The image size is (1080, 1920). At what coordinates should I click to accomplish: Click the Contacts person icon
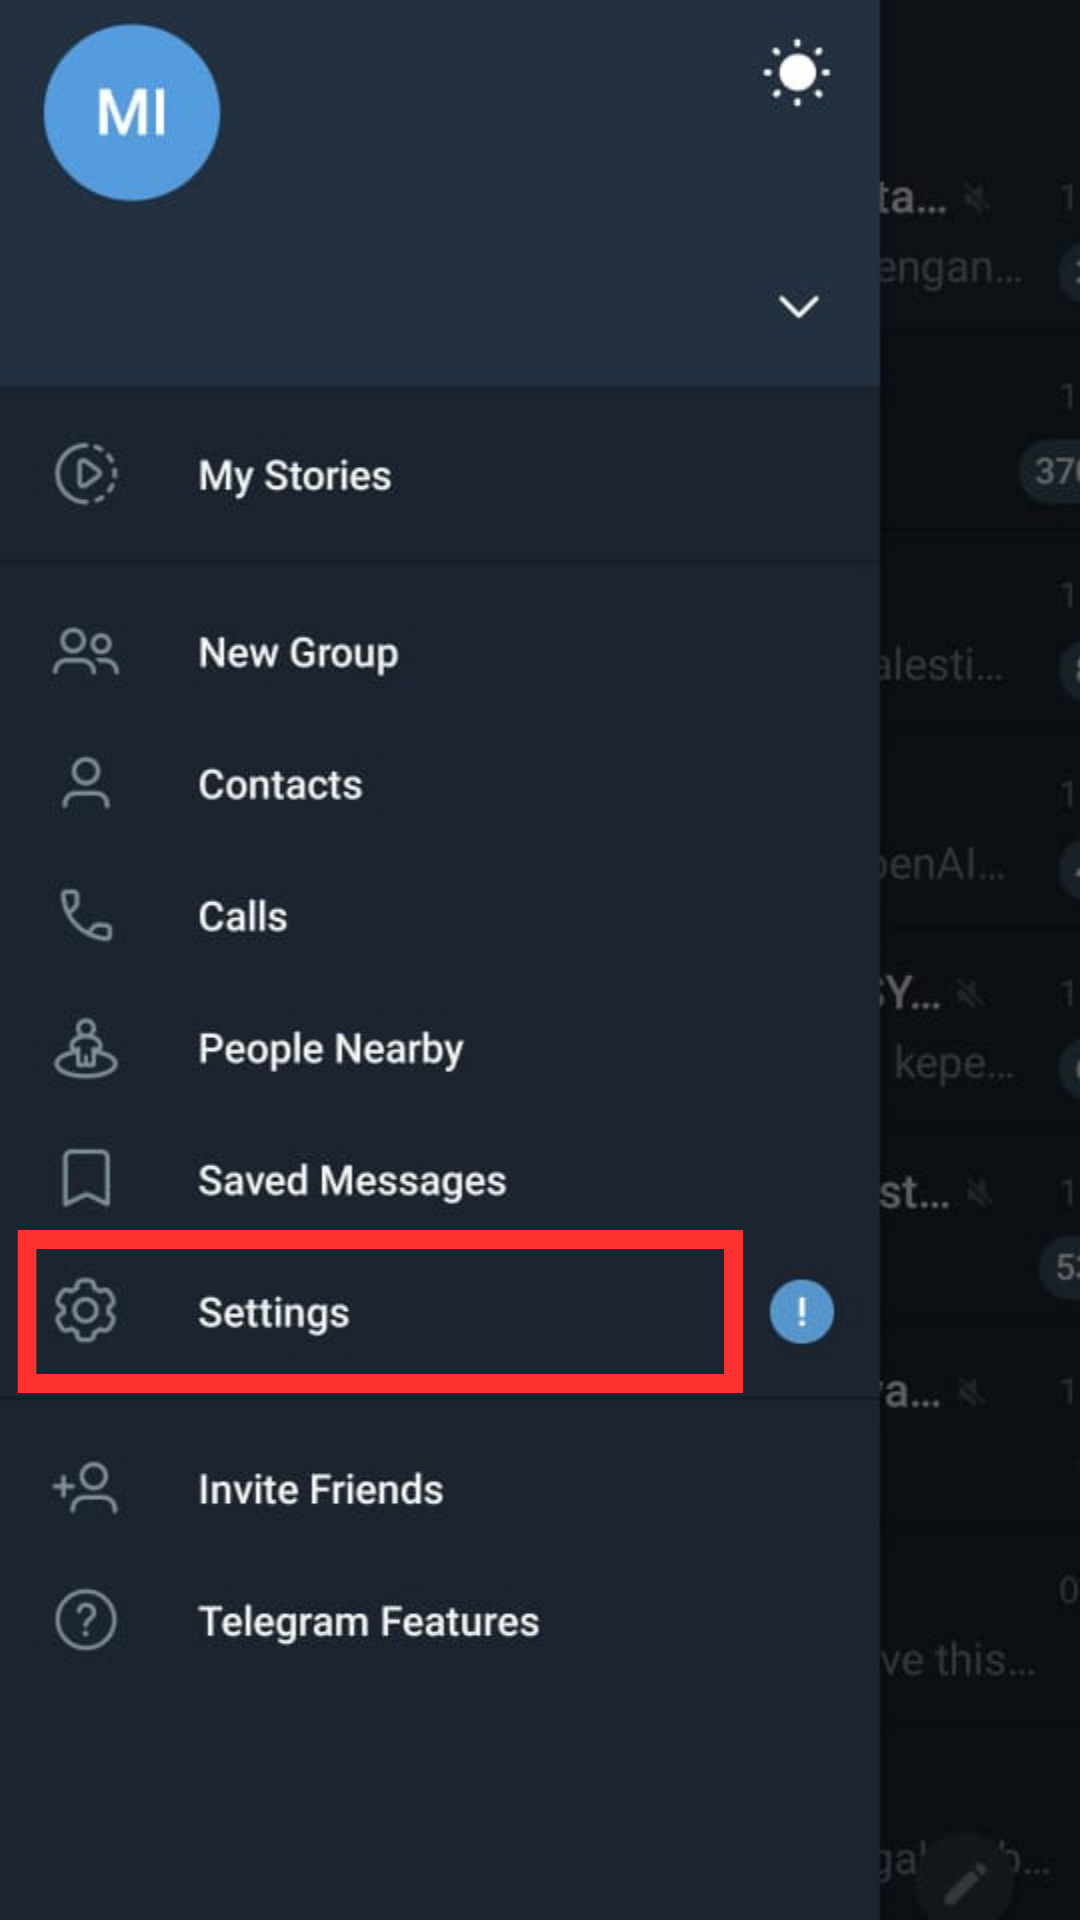[x=86, y=784]
